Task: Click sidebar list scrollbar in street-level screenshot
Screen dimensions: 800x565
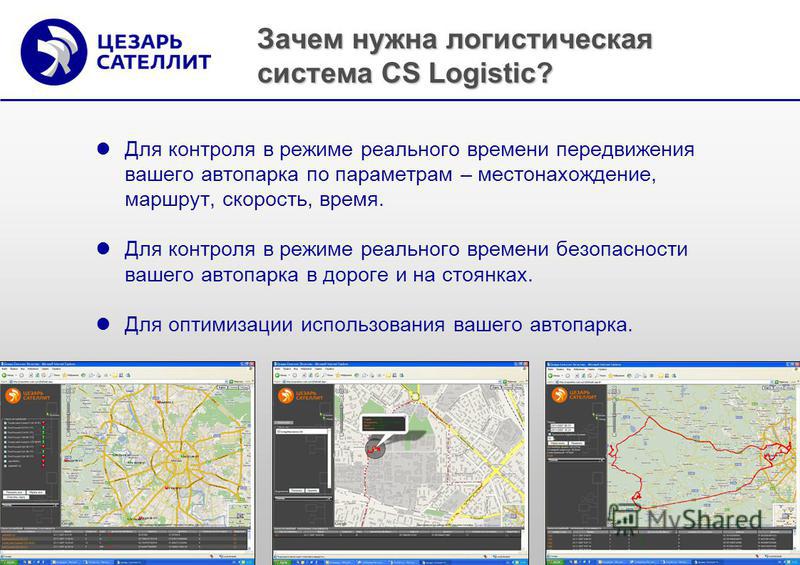Action: pos(329,458)
